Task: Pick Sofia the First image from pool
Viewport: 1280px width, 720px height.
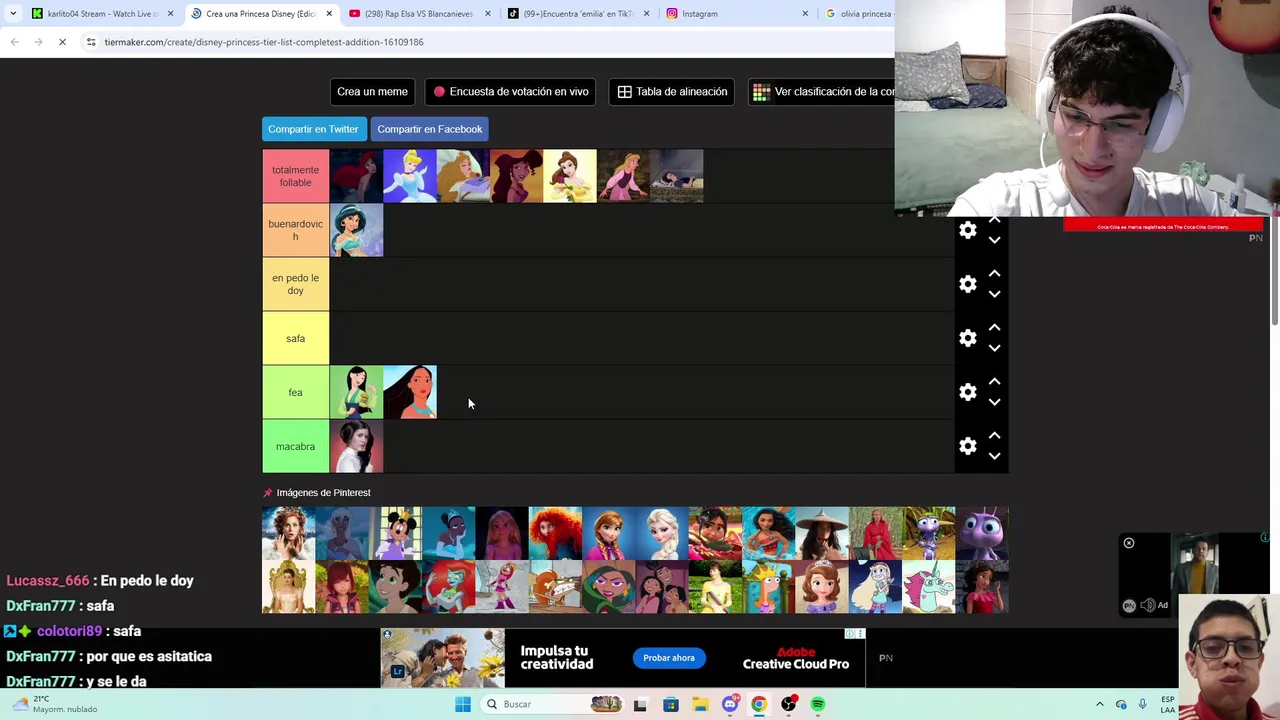Action: click(x=822, y=587)
